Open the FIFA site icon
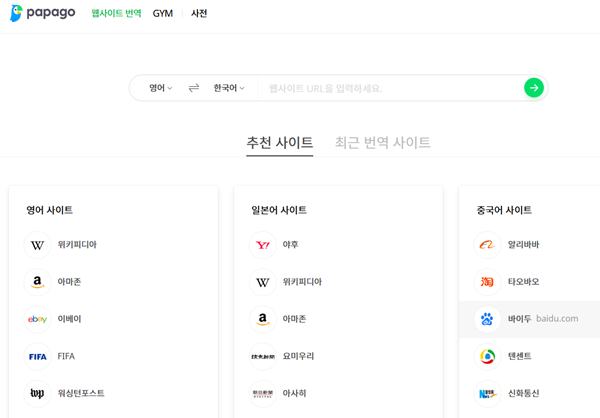Viewport: 600px width, 418px height. click(x=38, y=356)
